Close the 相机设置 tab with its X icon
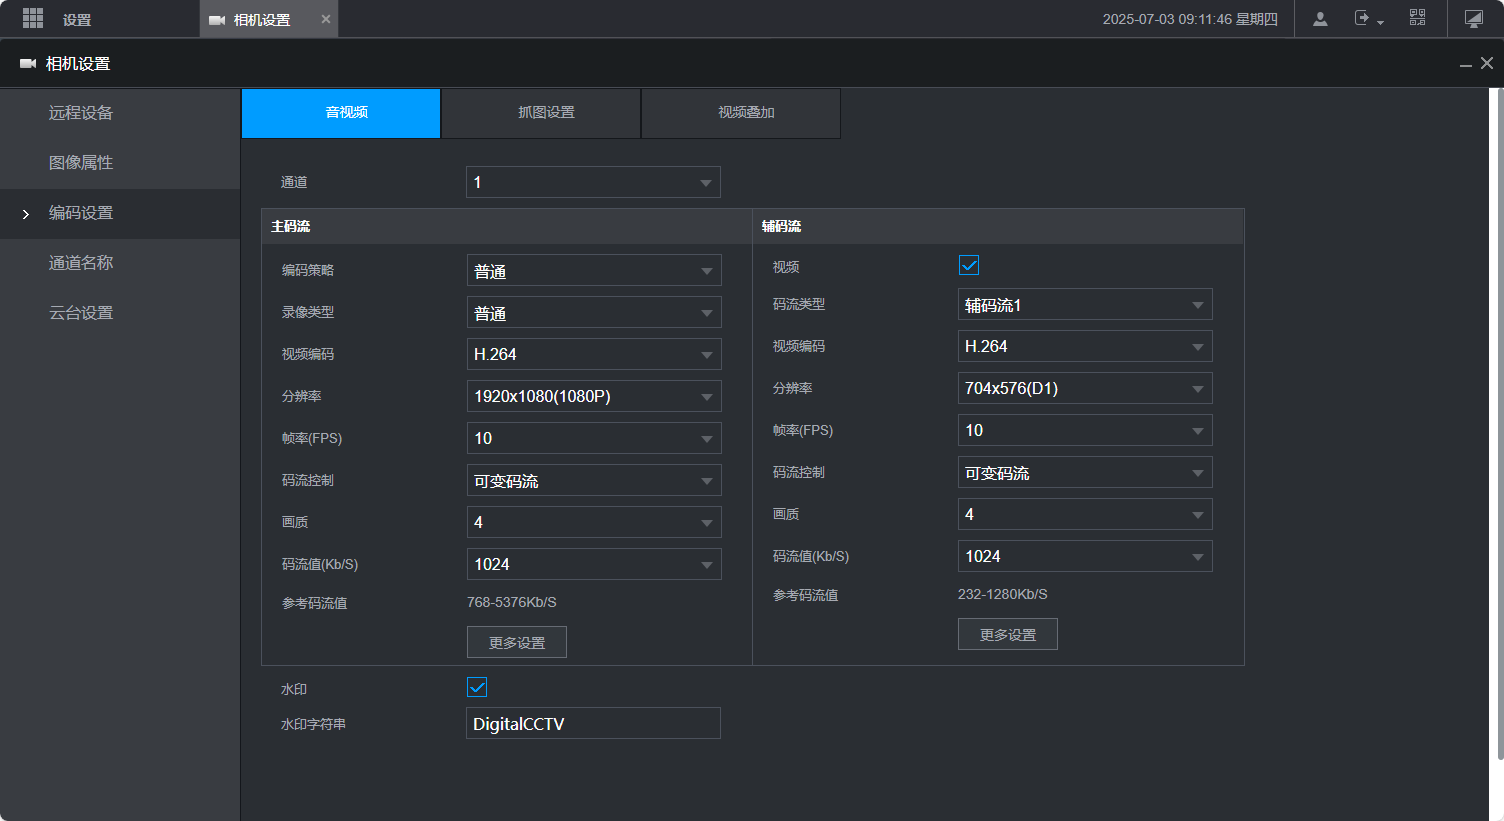The height and width of the screenshot is (821, 1504). click(326, 19)
